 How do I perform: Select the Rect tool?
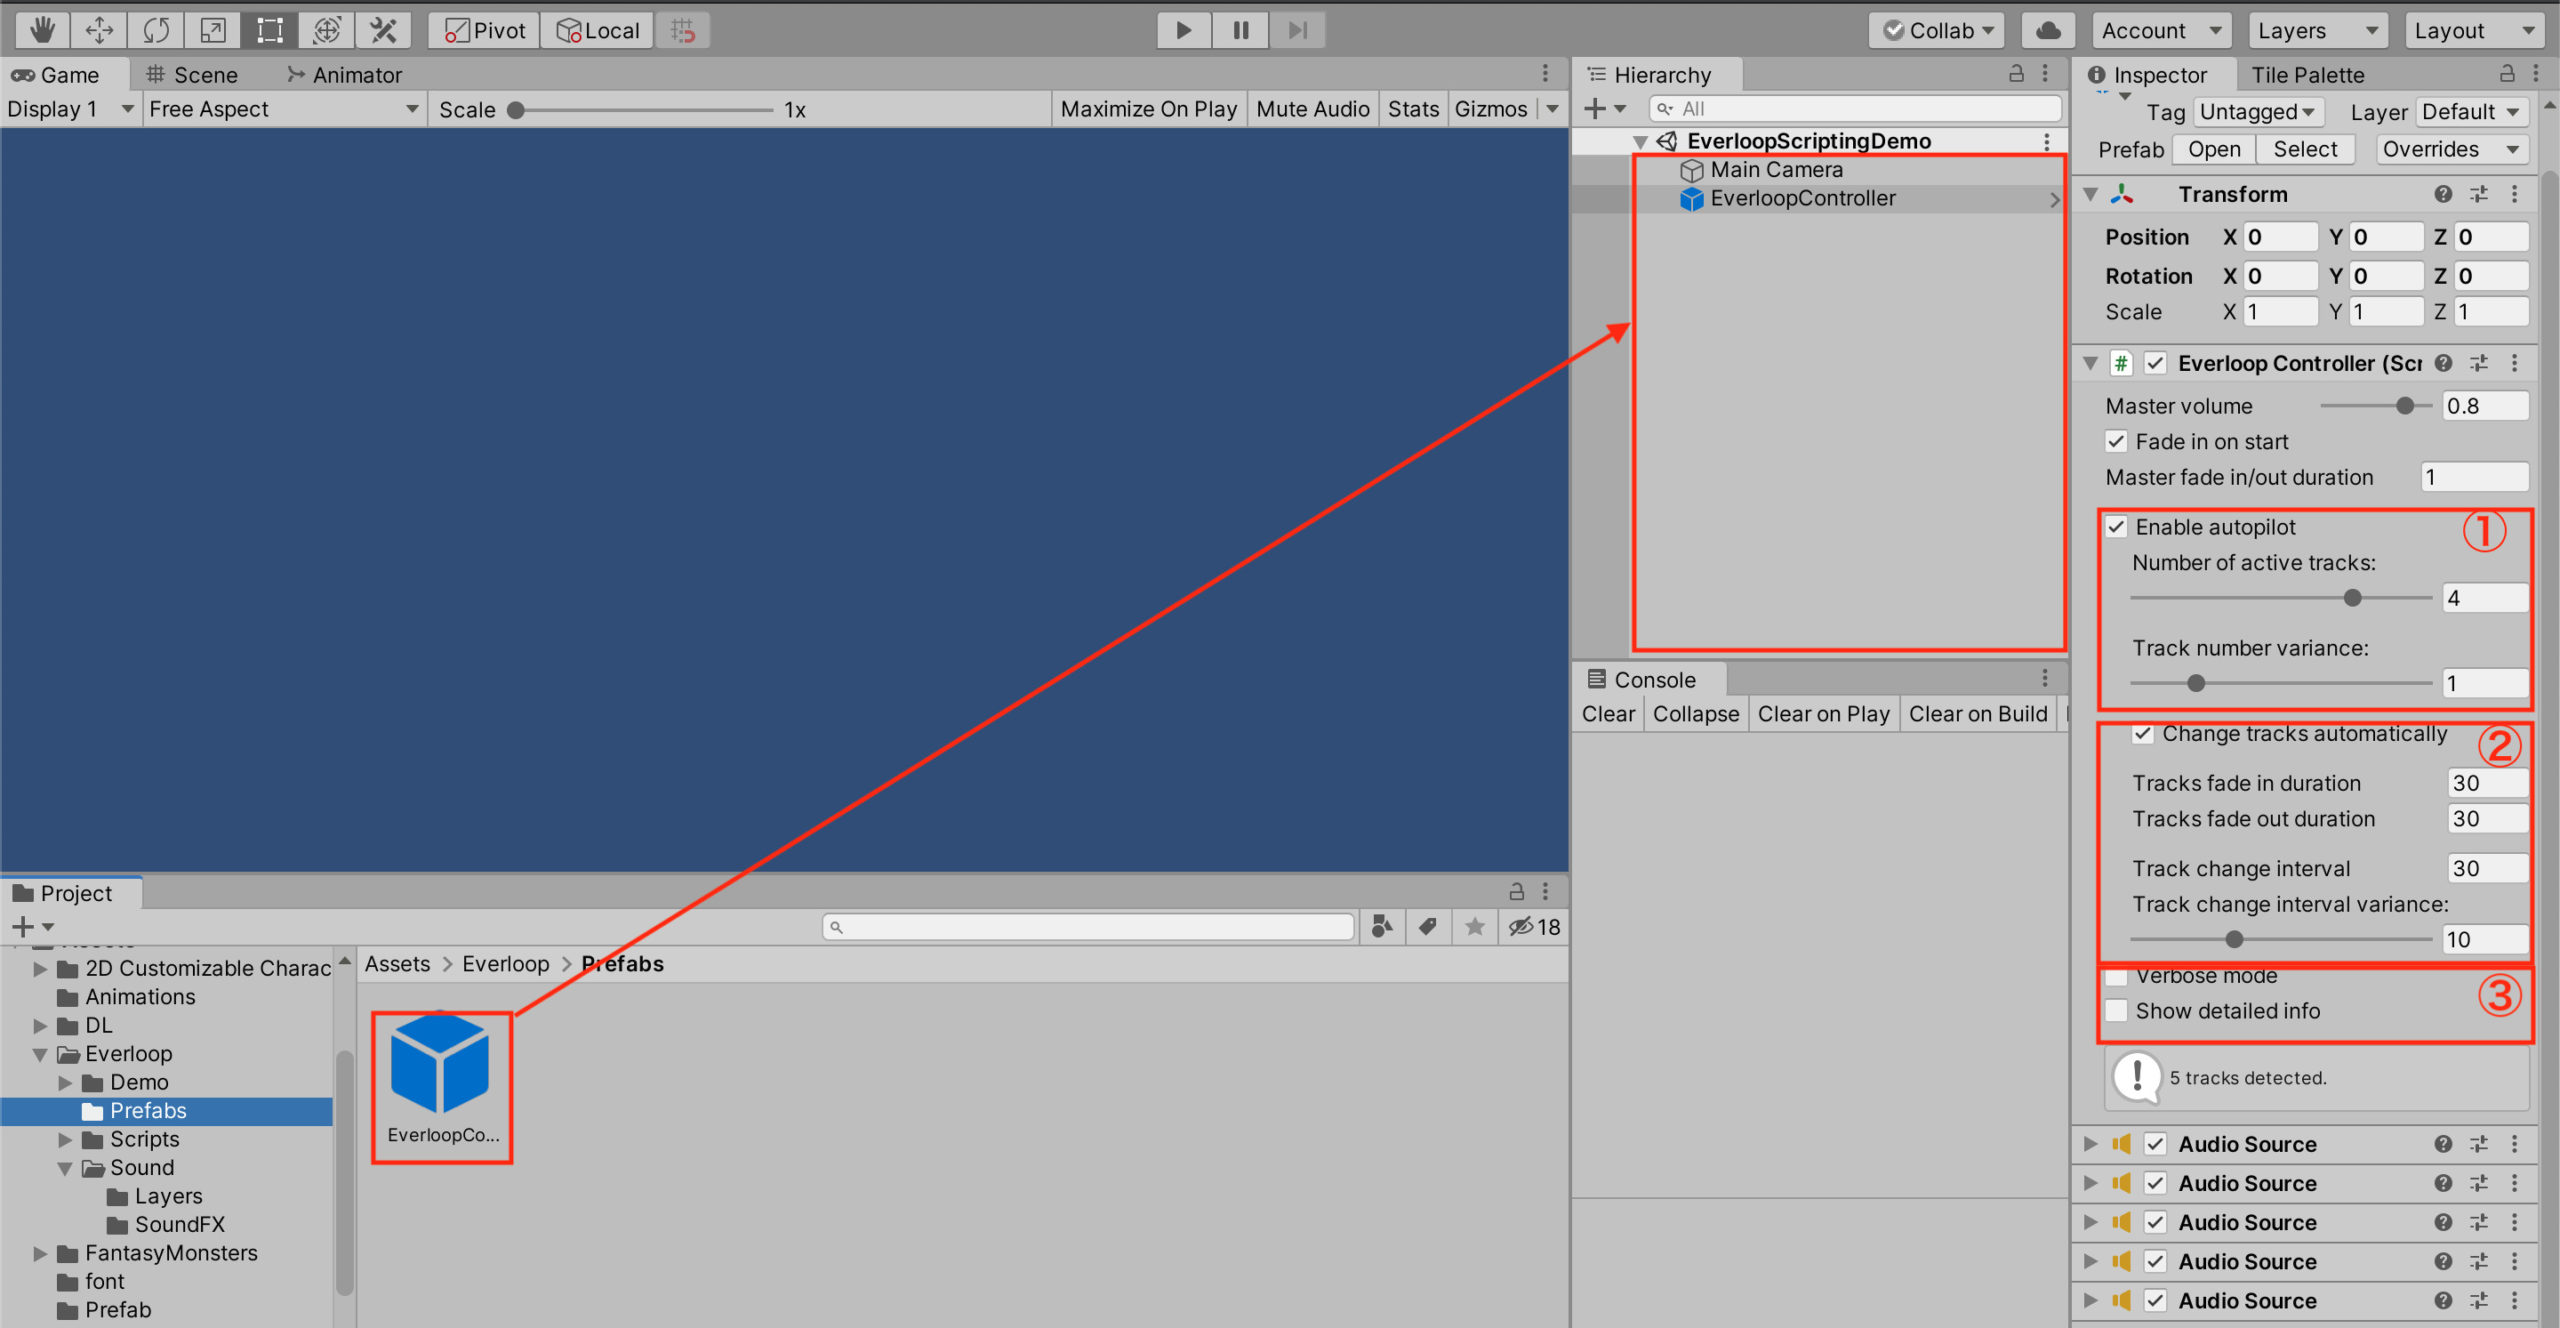(268, 30)
